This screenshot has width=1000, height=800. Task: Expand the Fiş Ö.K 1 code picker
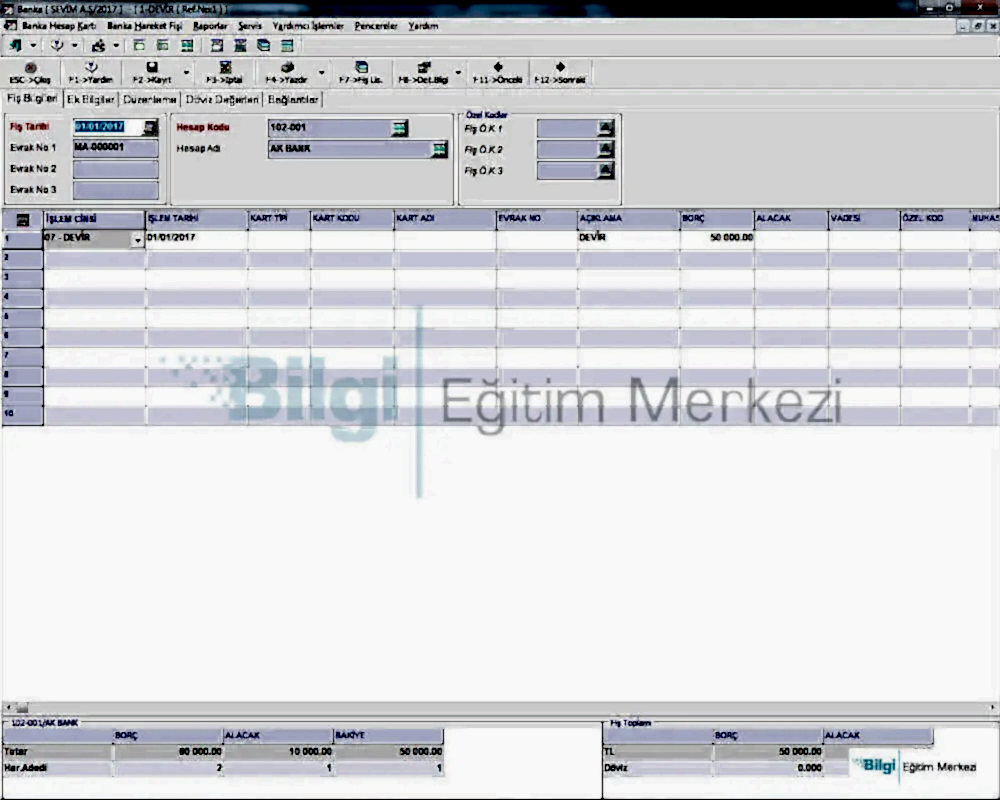click(x=605, y=128)
